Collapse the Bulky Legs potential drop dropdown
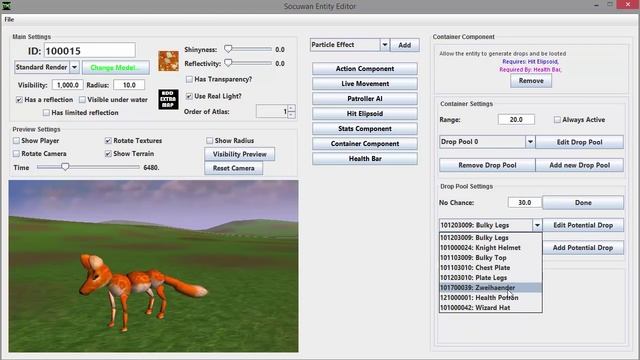640x360 pixels. 537,225
